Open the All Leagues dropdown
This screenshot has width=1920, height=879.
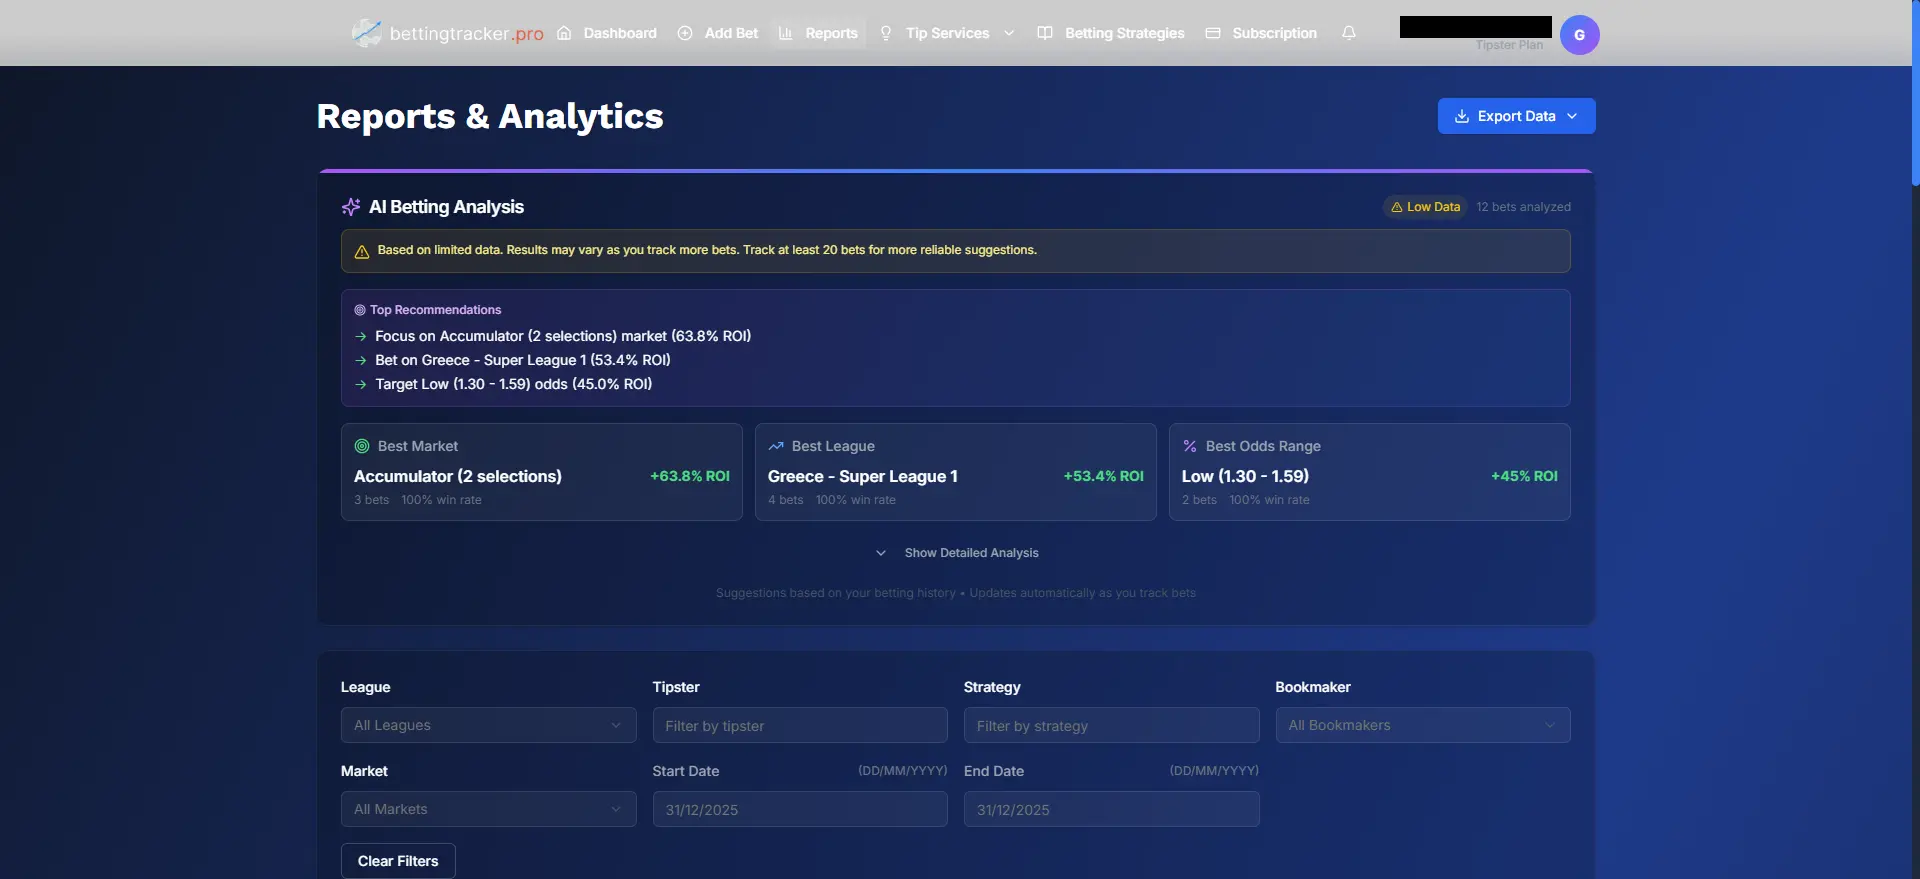point(488,725)
